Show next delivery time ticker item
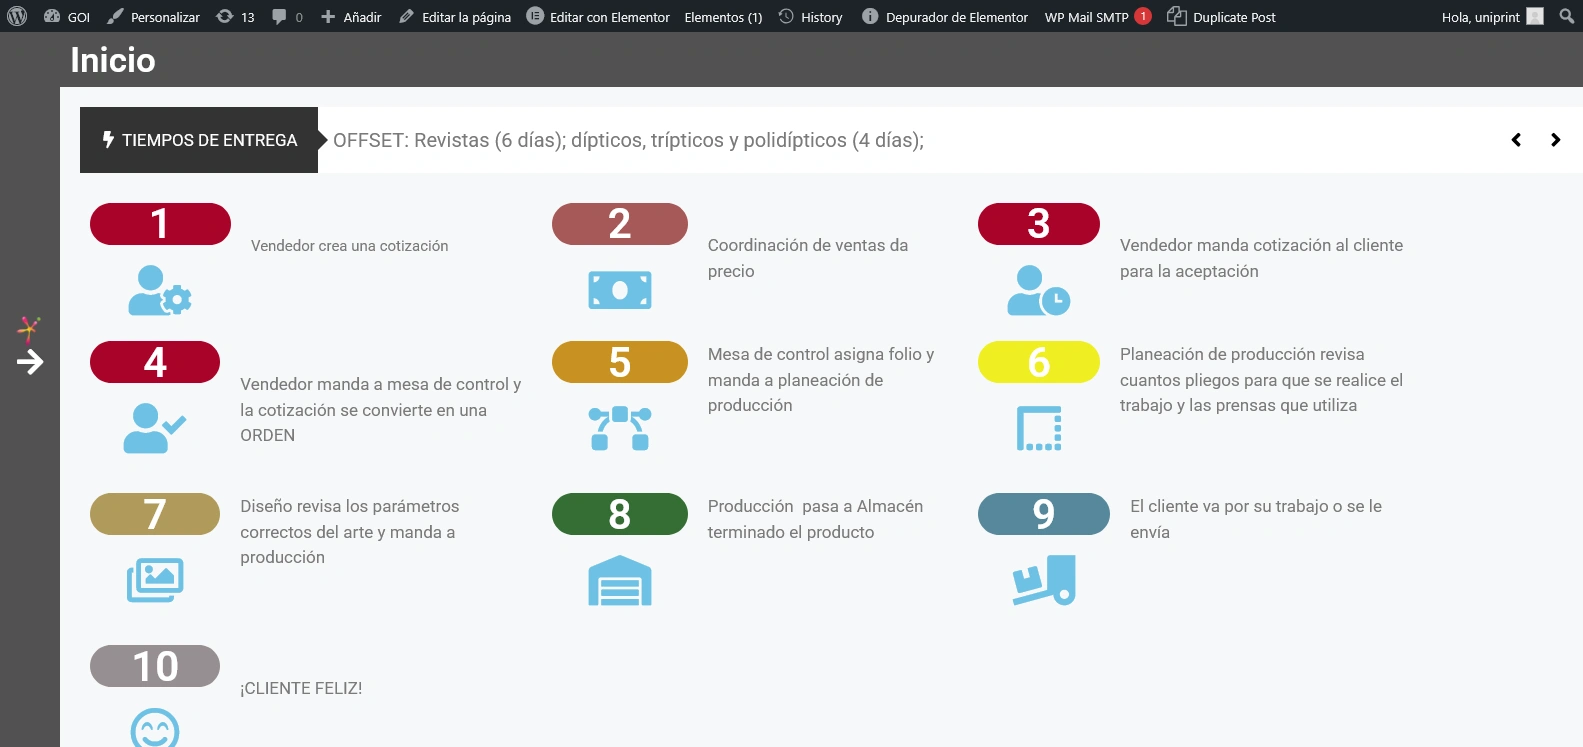This screenshot has height=747, width=1583. pyautogui.click(x=1555, y=140)
